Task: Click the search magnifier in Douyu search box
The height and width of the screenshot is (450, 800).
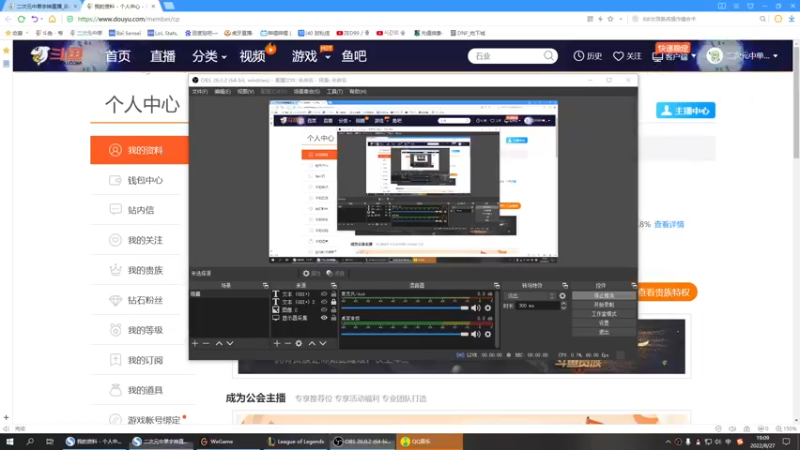Action: pyautogui.click(x=548, y=56)
